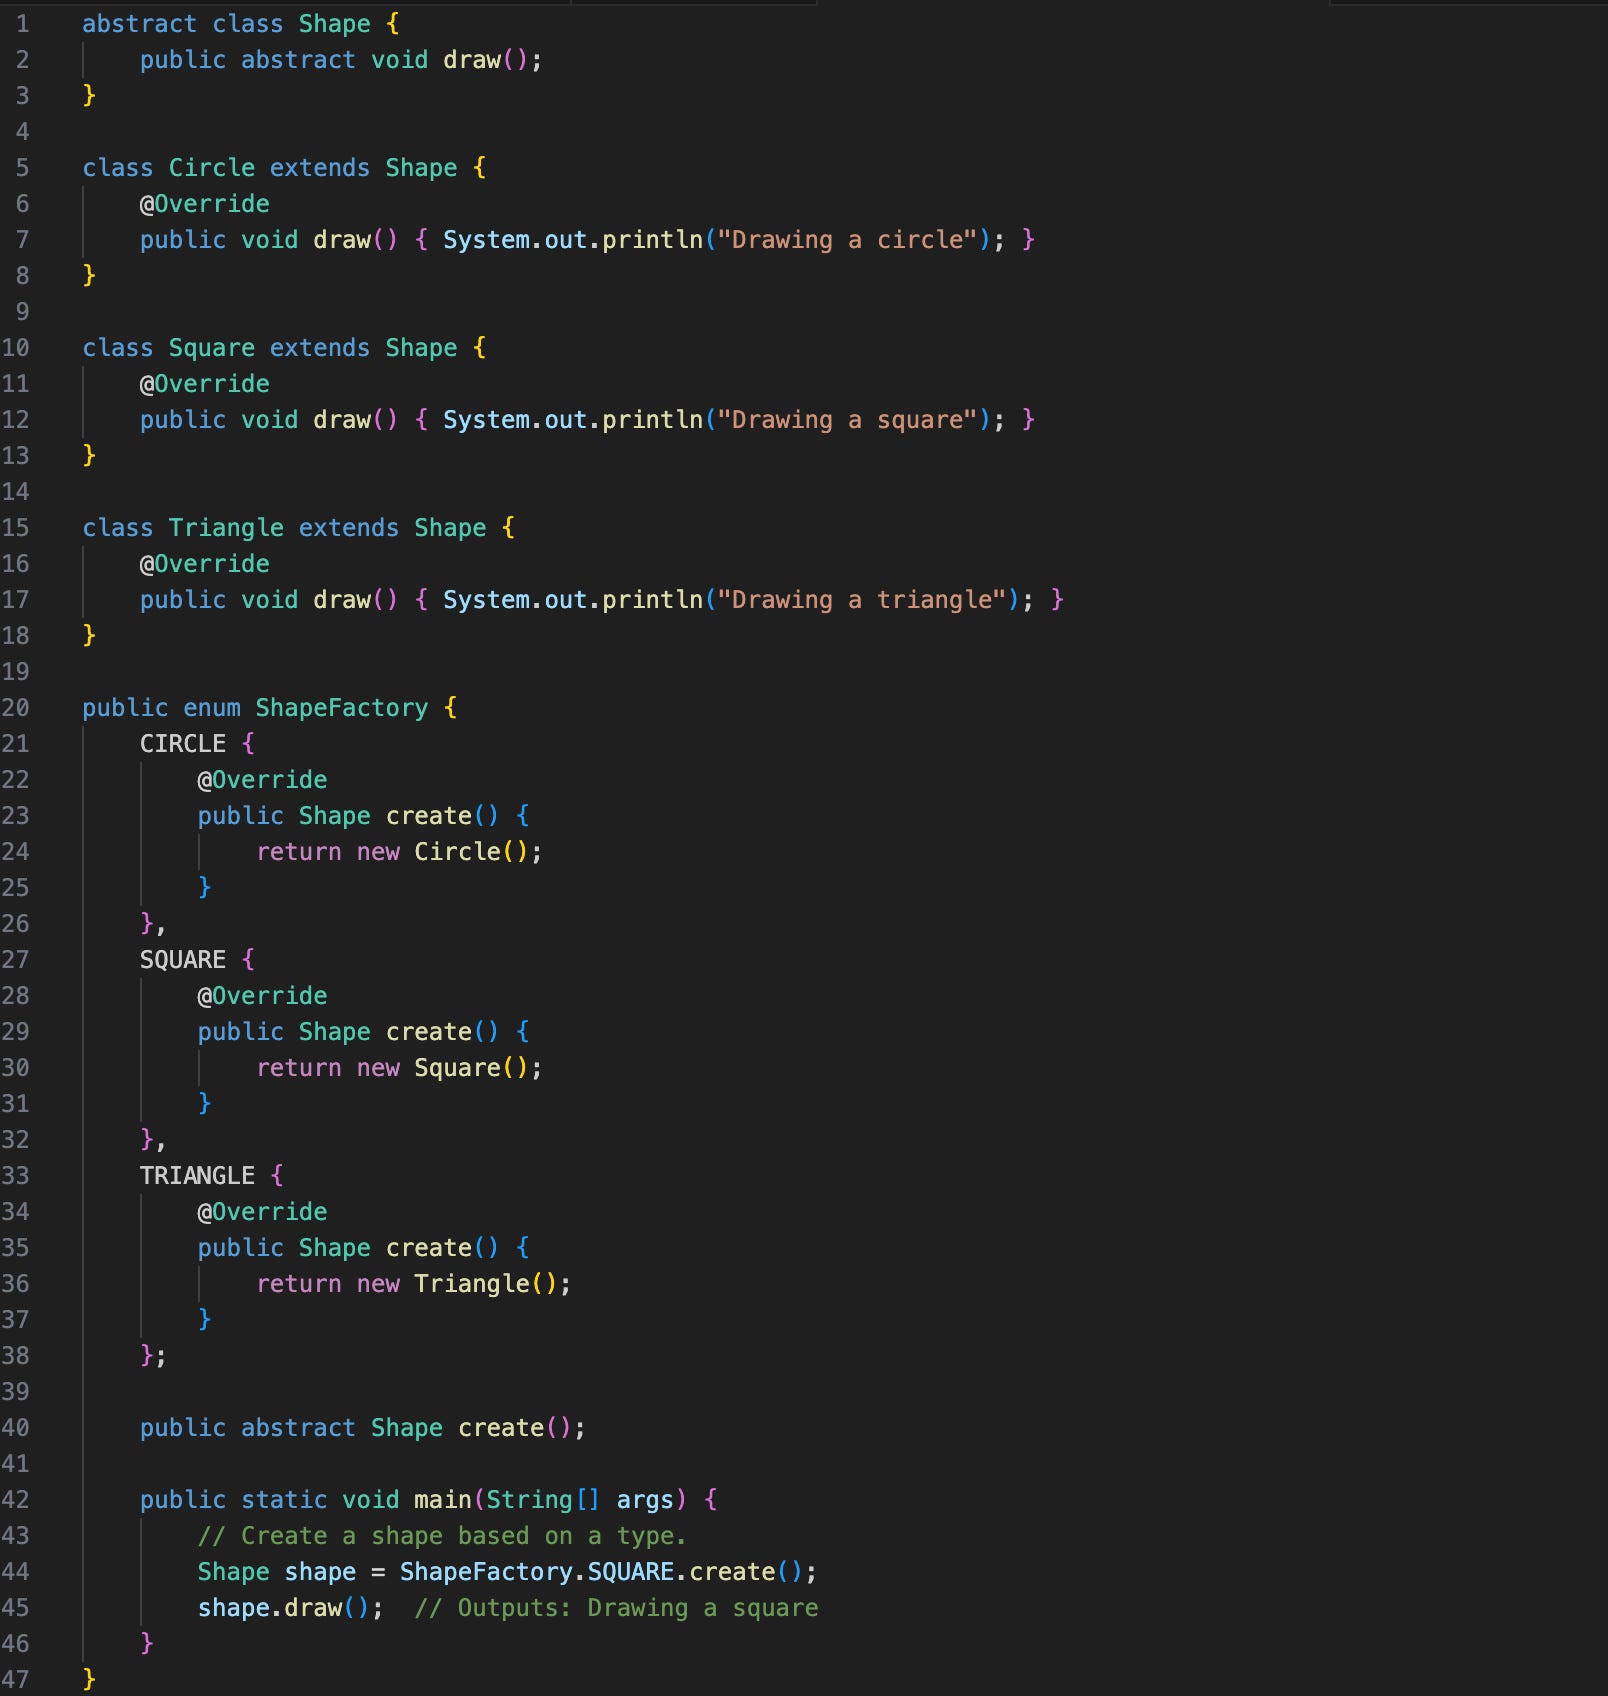This screenshot has width=1608, height=1696.
Task: Click the comment 'Outputs: Drawing a square'
Action: coord(638,1608)
